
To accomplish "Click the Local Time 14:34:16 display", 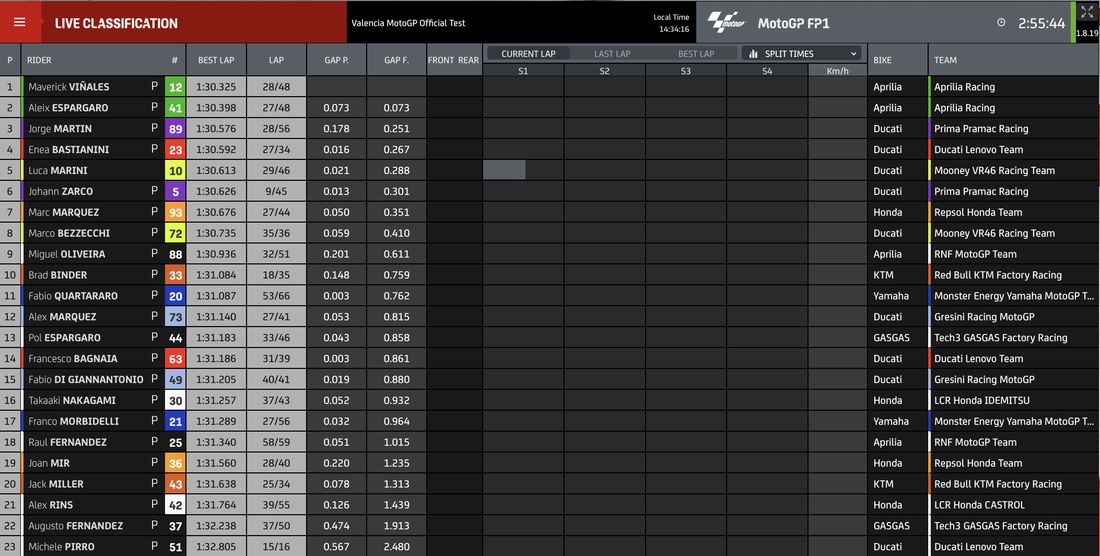I will coord(673,23).
